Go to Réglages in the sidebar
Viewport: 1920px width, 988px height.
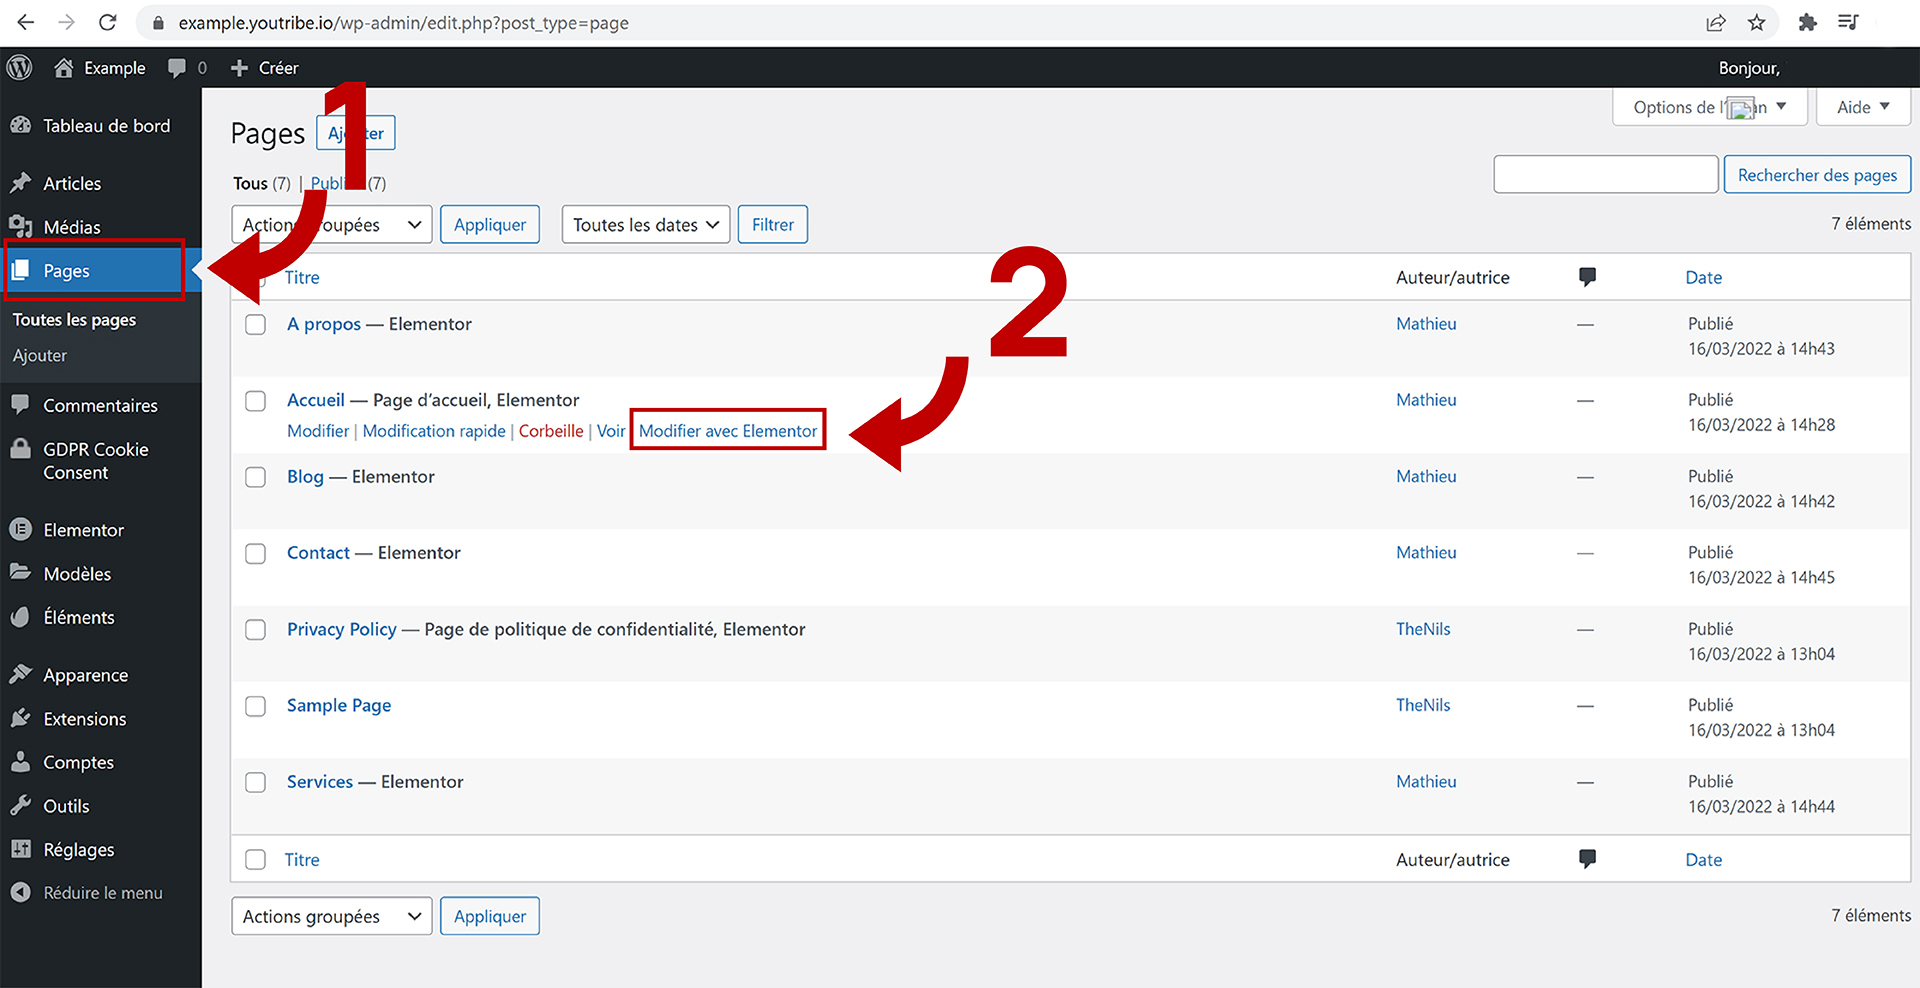(x=78, y=850)
